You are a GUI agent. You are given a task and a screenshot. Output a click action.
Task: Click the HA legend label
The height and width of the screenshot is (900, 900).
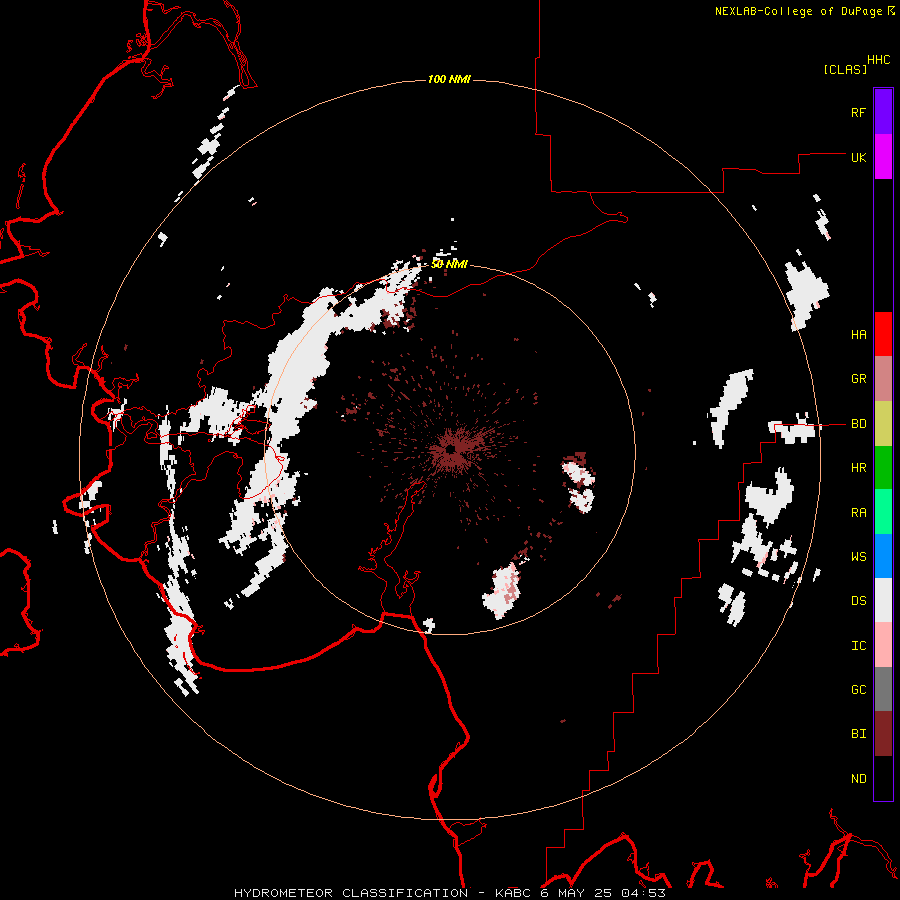click(858, 334)
